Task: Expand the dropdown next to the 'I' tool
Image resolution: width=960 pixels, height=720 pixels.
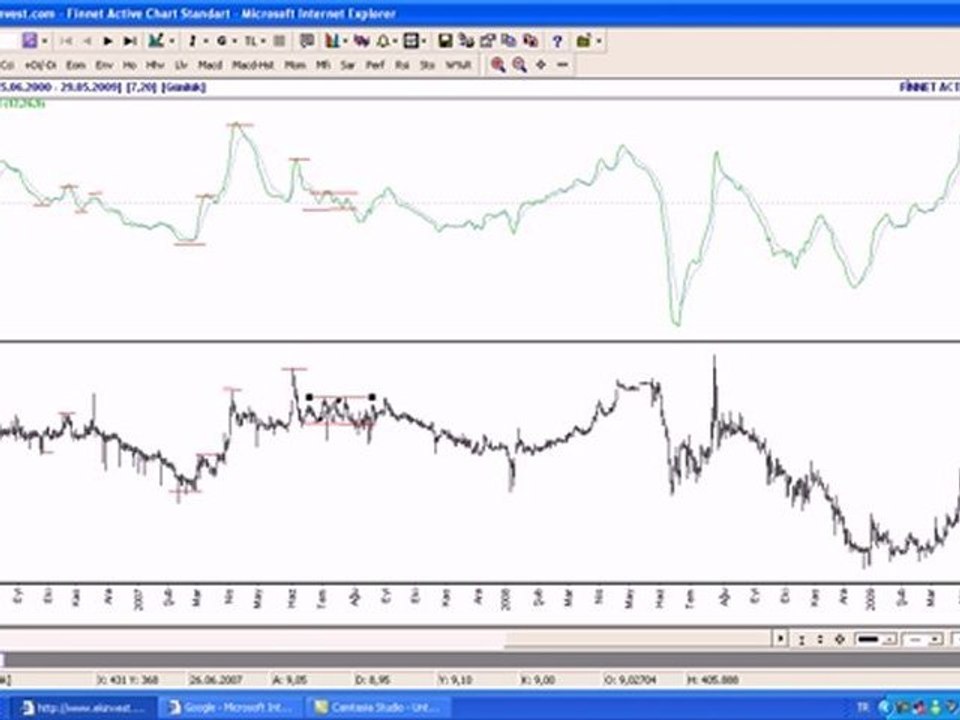Action: pos(206,41)
